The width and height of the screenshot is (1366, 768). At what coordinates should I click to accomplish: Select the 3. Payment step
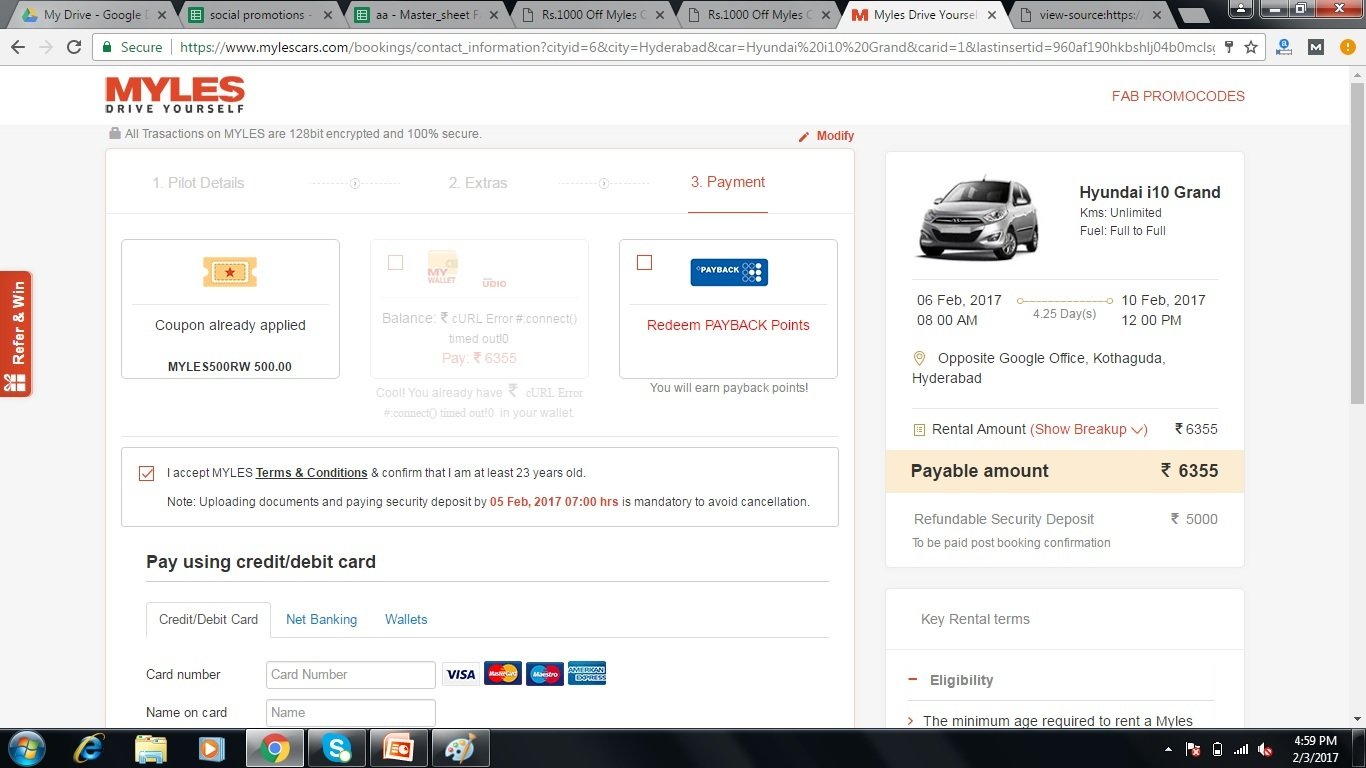point(728,182)
